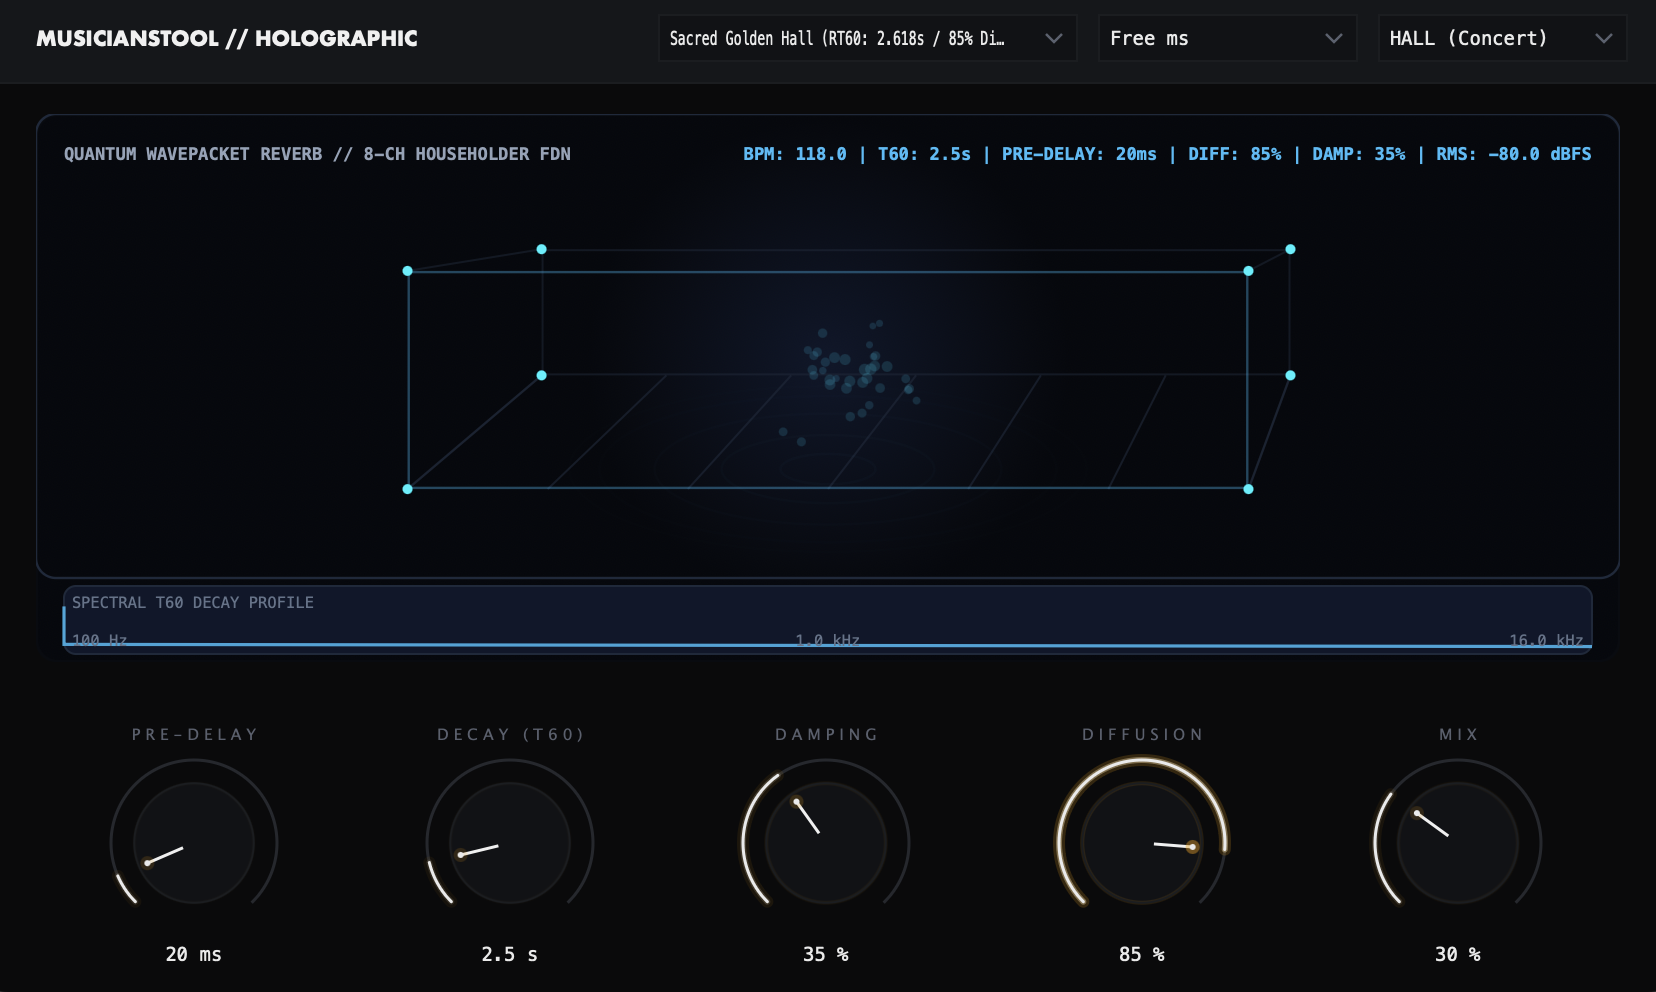
Task: Click the Quantum Wavepacket Reverb heading
Action: [317, 154]
